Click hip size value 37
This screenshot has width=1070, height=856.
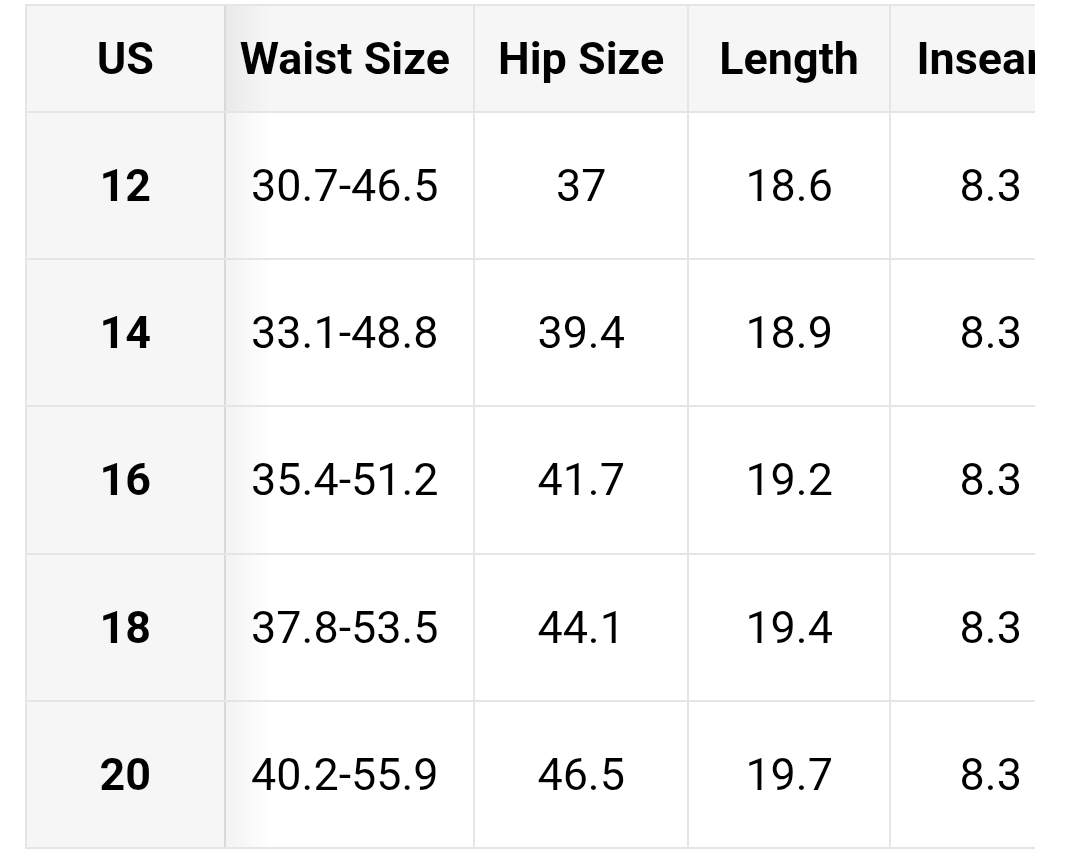pyautogui.click(x=581, y=186)
